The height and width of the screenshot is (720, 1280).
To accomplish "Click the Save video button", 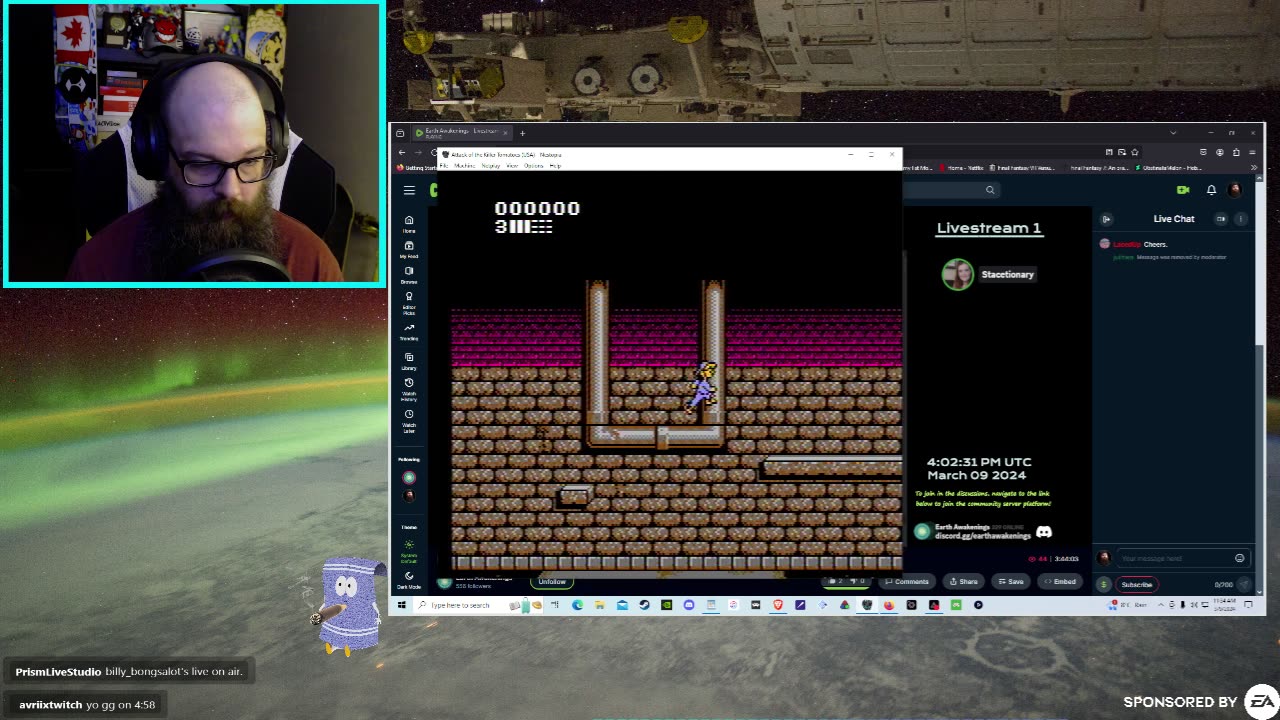I will (x=1011, y=582).
